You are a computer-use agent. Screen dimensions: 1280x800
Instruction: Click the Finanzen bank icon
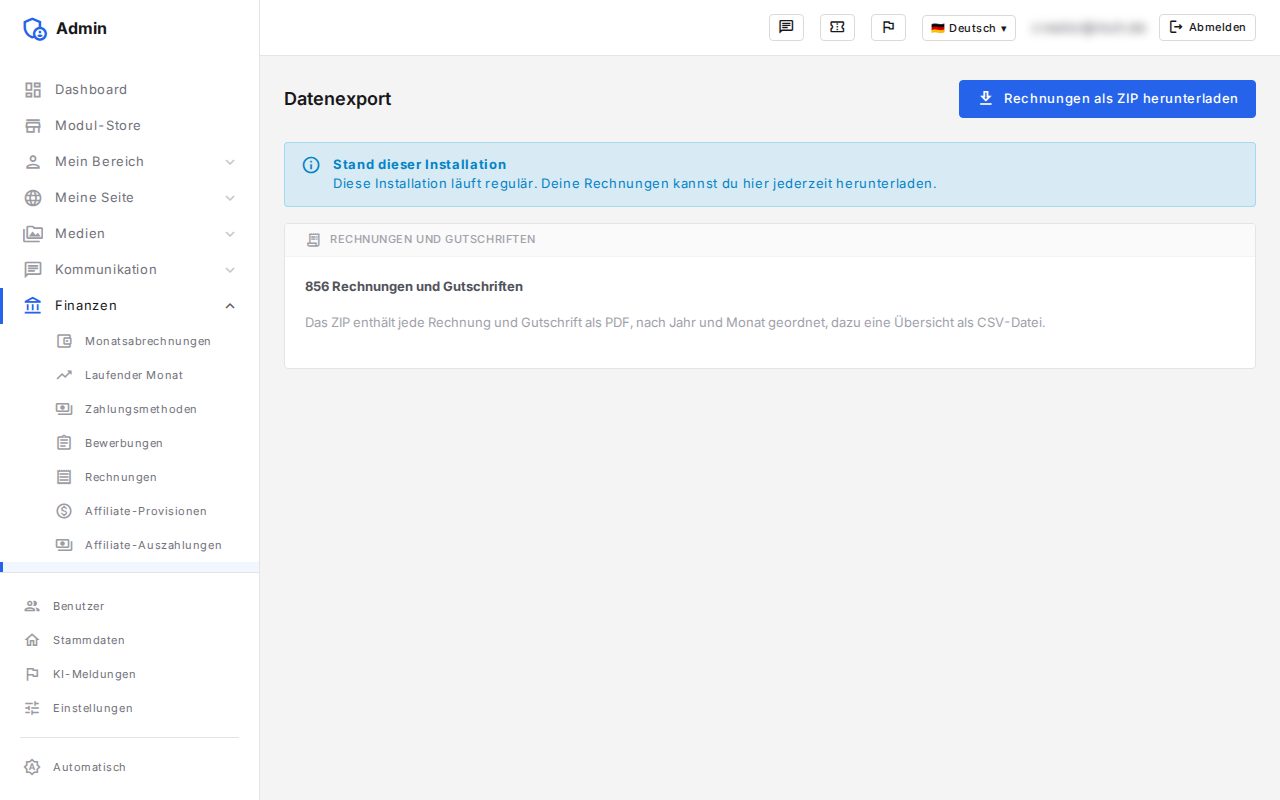coord(33,306)
